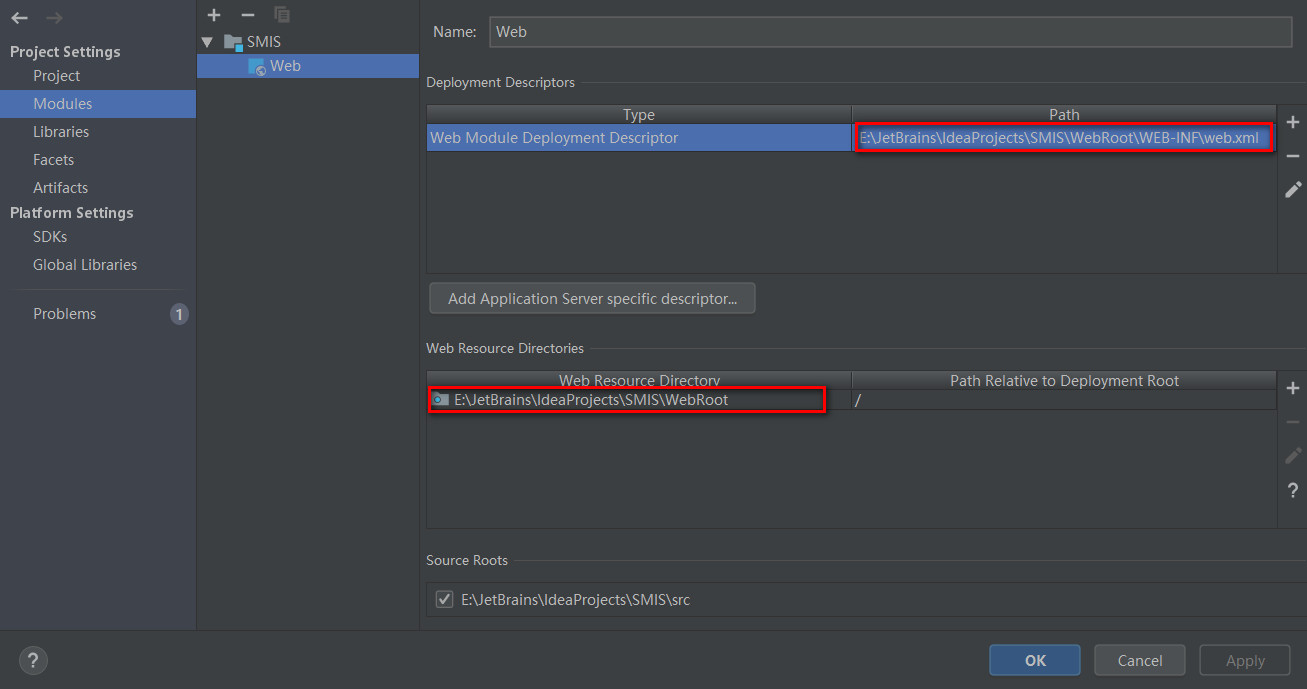
Task: Select the SMIS module tree item
Action: pos(264,42)
